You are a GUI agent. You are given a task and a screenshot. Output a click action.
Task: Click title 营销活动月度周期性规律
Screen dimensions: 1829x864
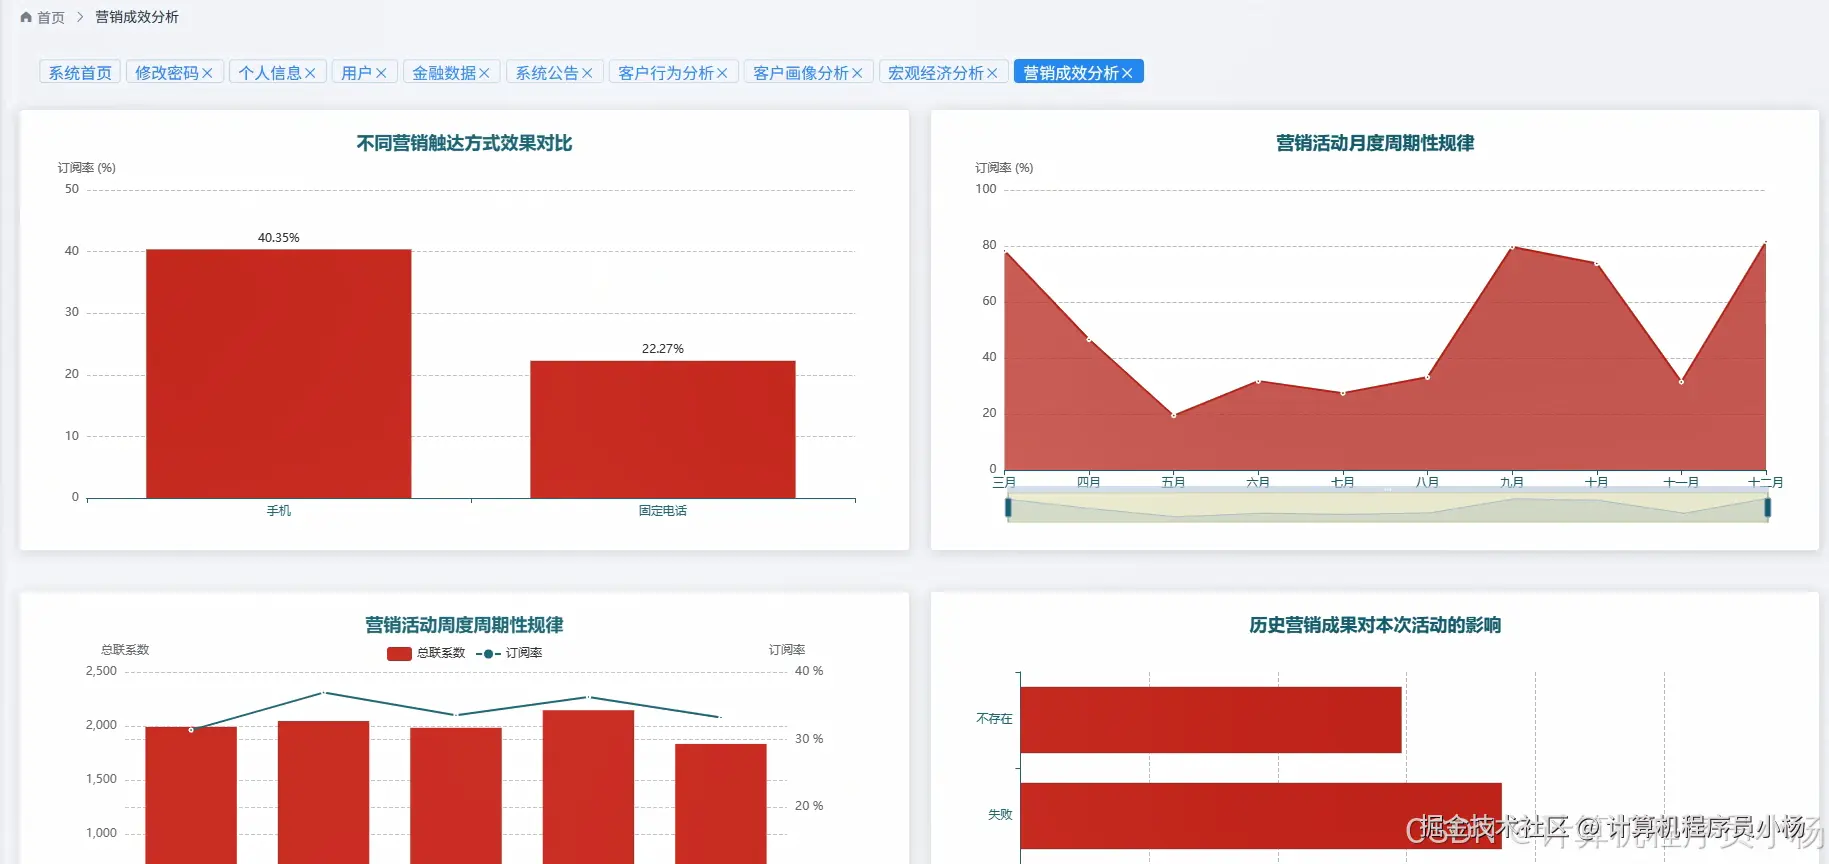pyautogui.click(x=1375, y=143)
